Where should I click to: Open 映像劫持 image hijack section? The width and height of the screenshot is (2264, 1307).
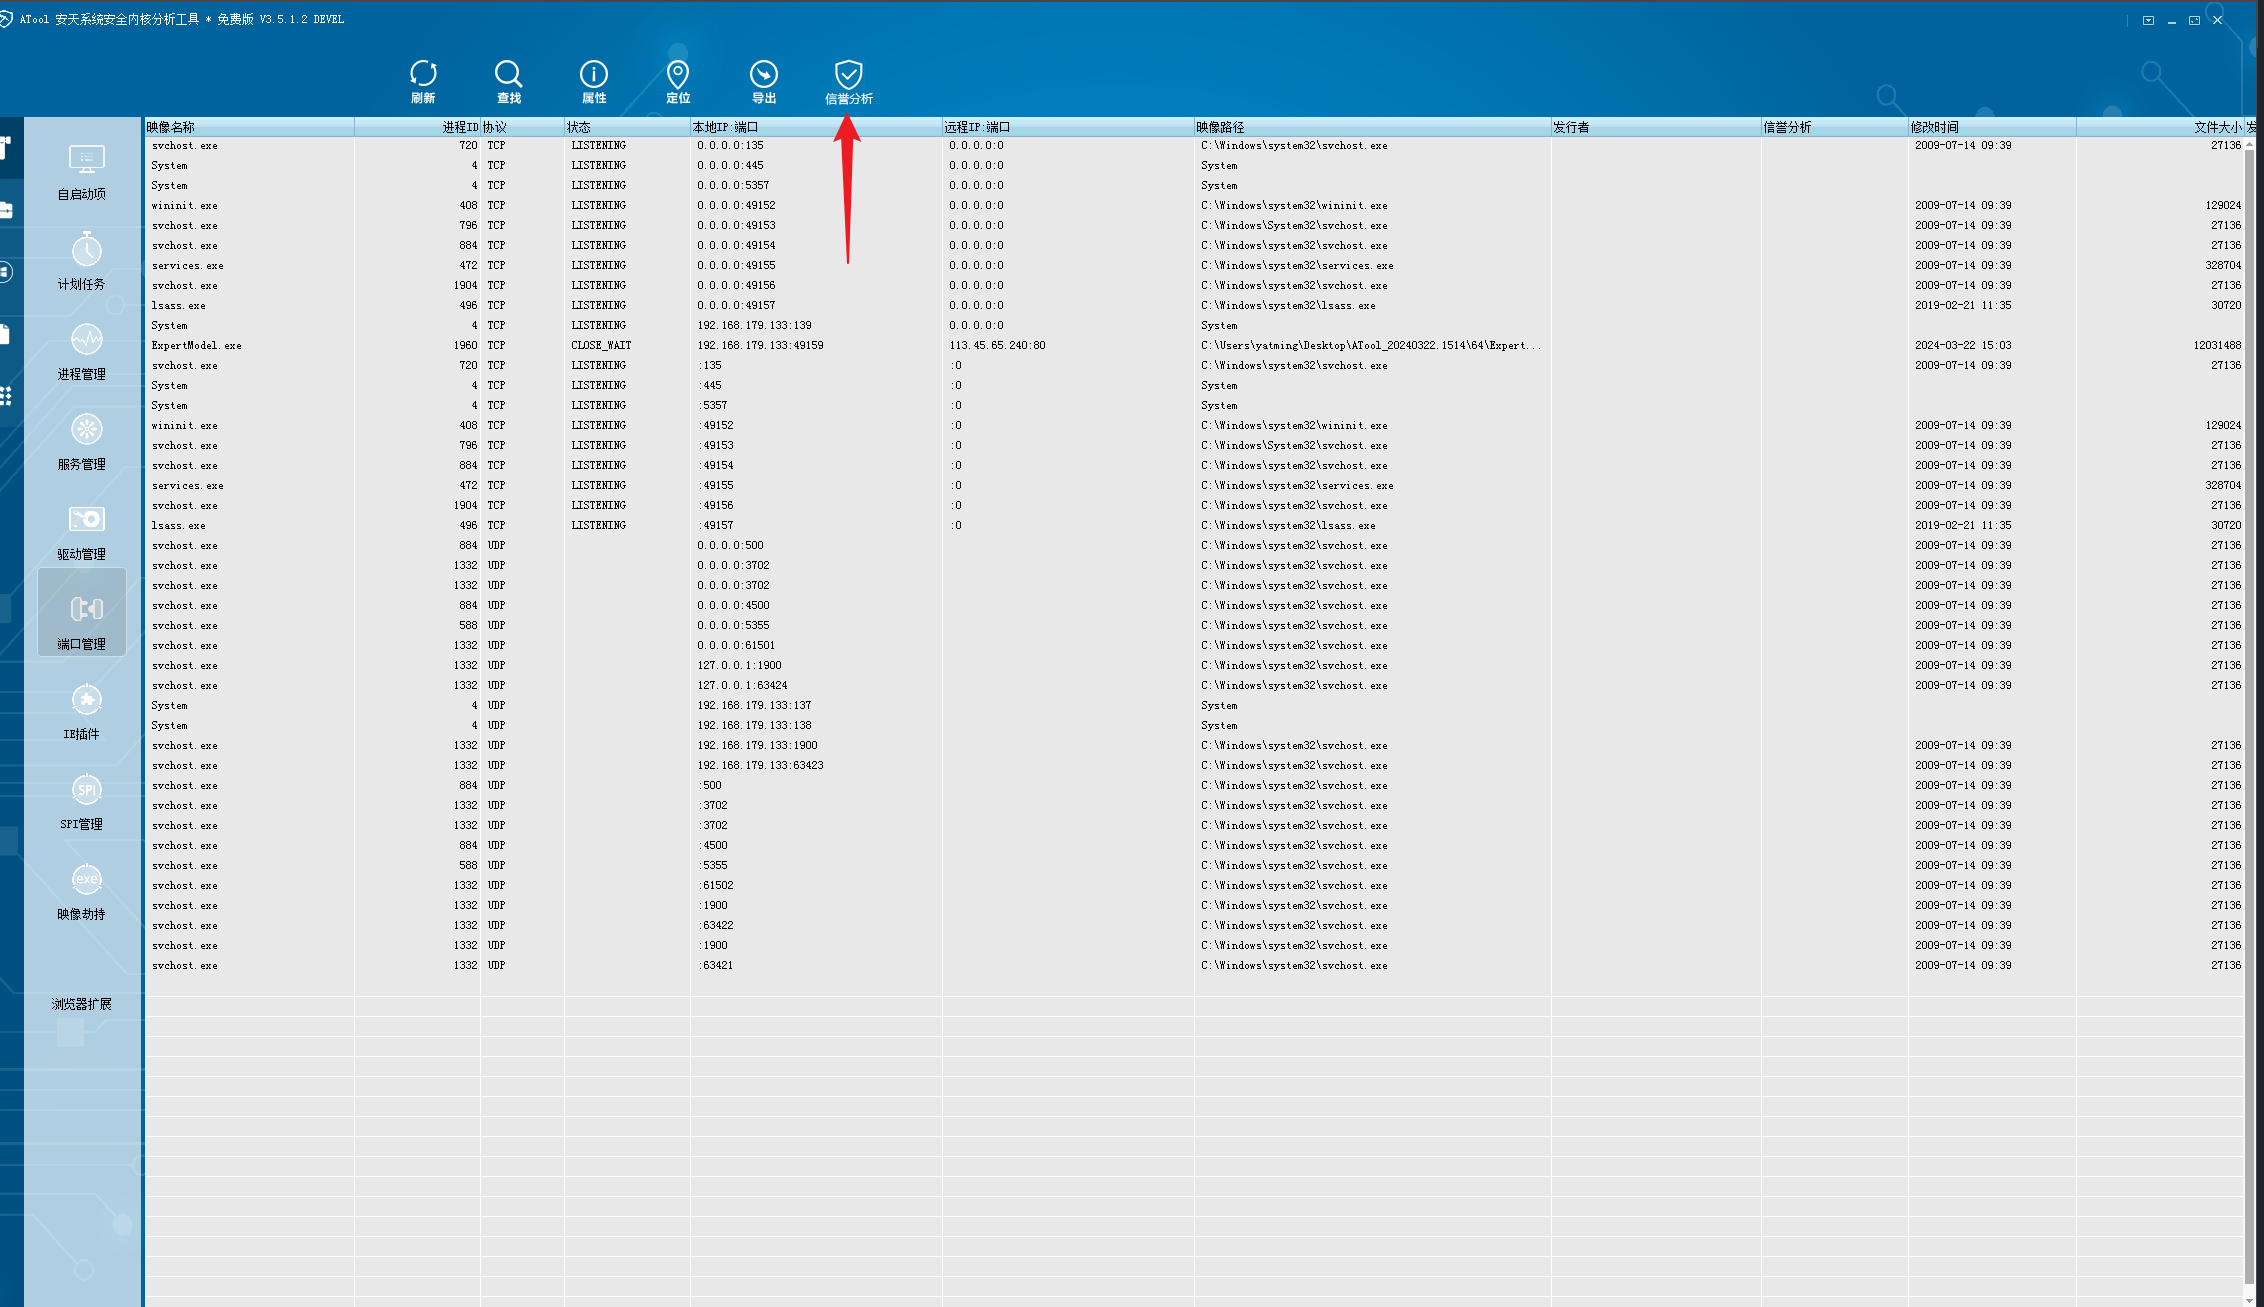pos(82,892)
